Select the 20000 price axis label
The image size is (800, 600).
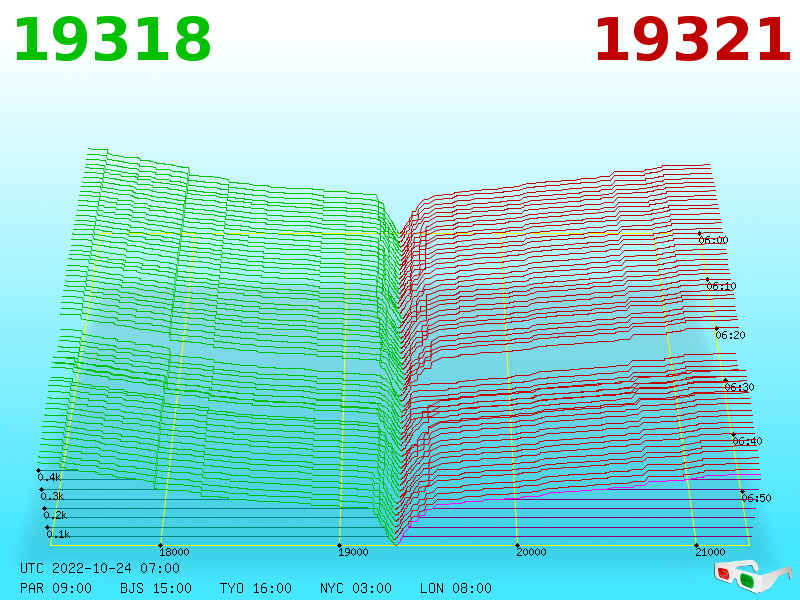point(531,552)
